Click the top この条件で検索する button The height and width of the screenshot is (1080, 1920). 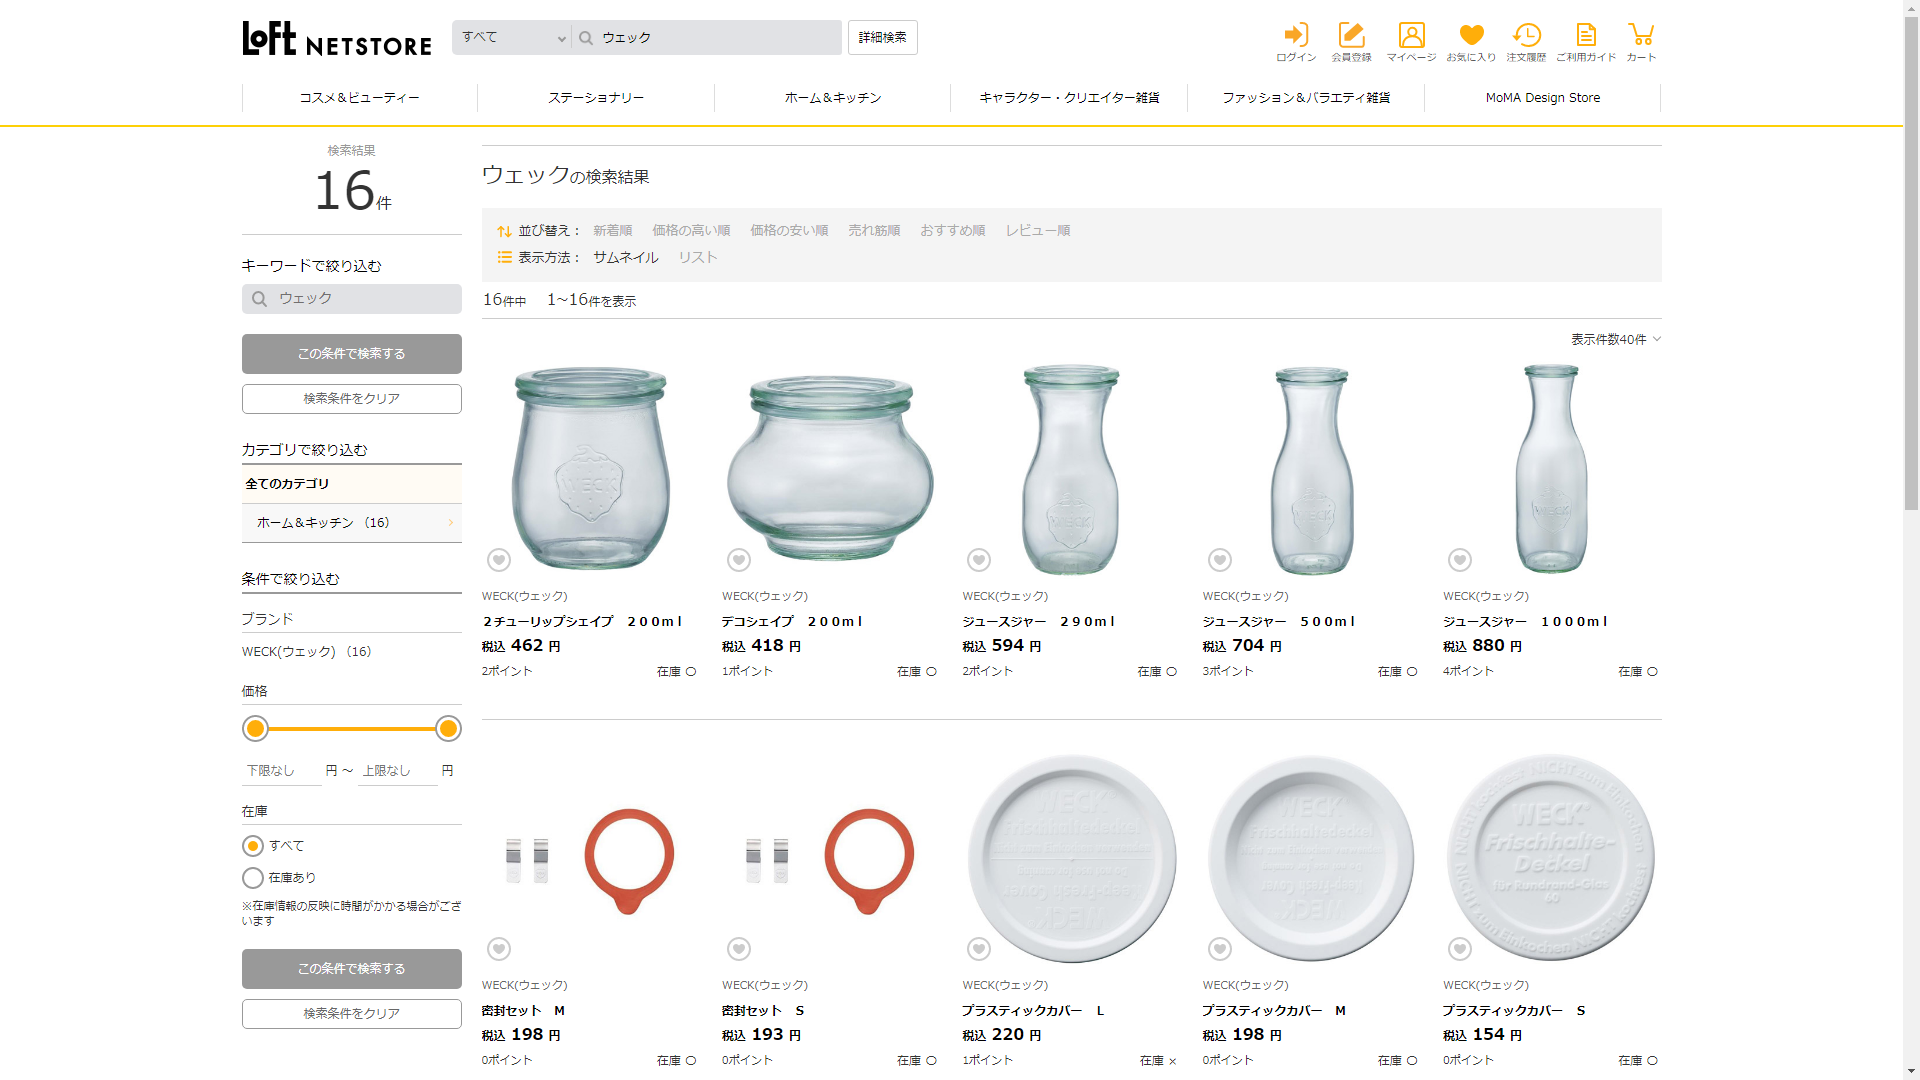(x=351, y=354)
